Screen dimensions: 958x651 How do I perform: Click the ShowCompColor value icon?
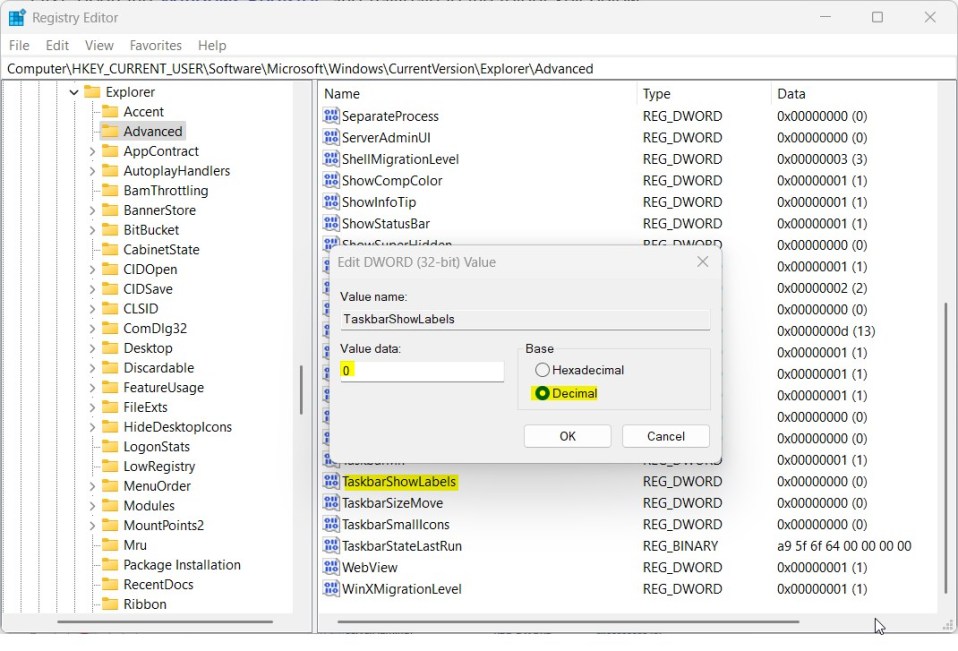tap(331, 181)
